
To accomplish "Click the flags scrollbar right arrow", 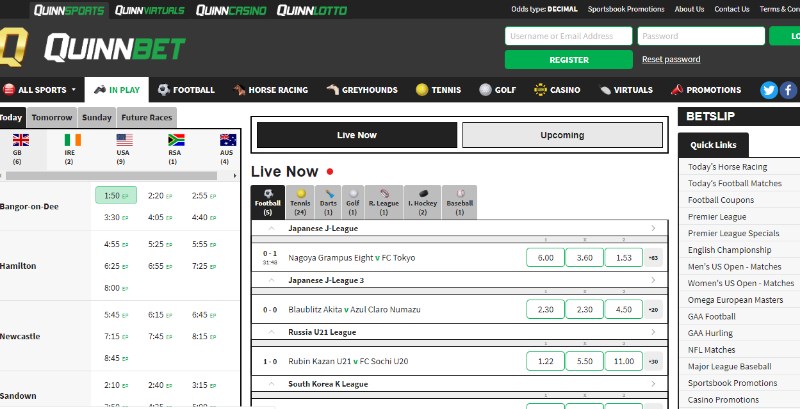I will tap(236, 176).
